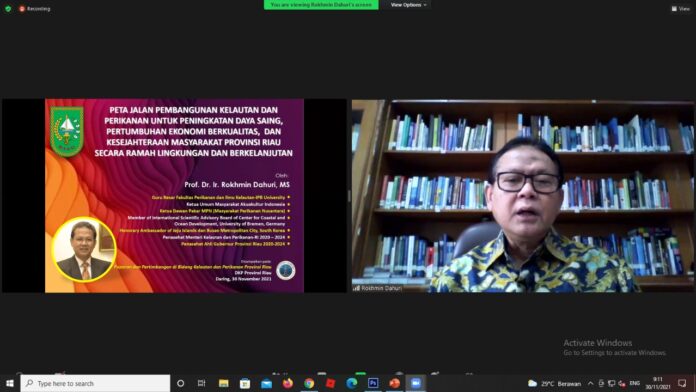
Task: Launch Microsoft Store from the taskbar
Action: (x=245, y=383)
